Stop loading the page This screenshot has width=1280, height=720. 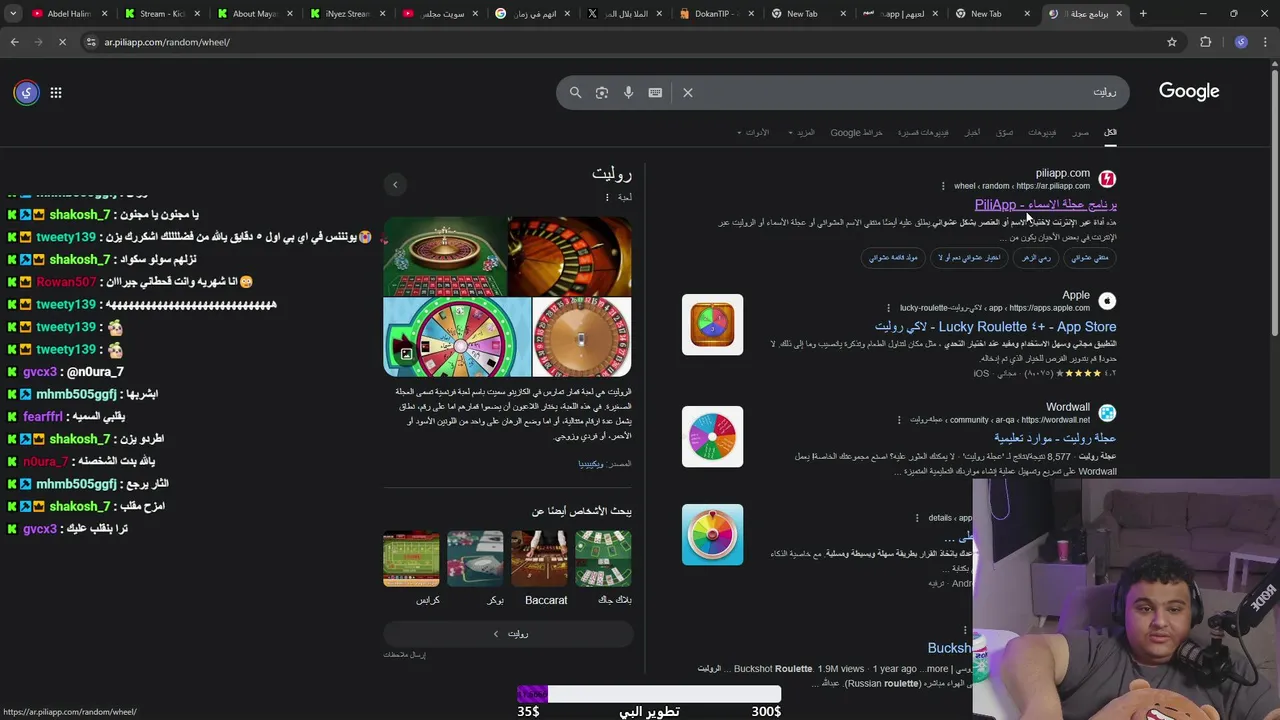coord(61,42)
